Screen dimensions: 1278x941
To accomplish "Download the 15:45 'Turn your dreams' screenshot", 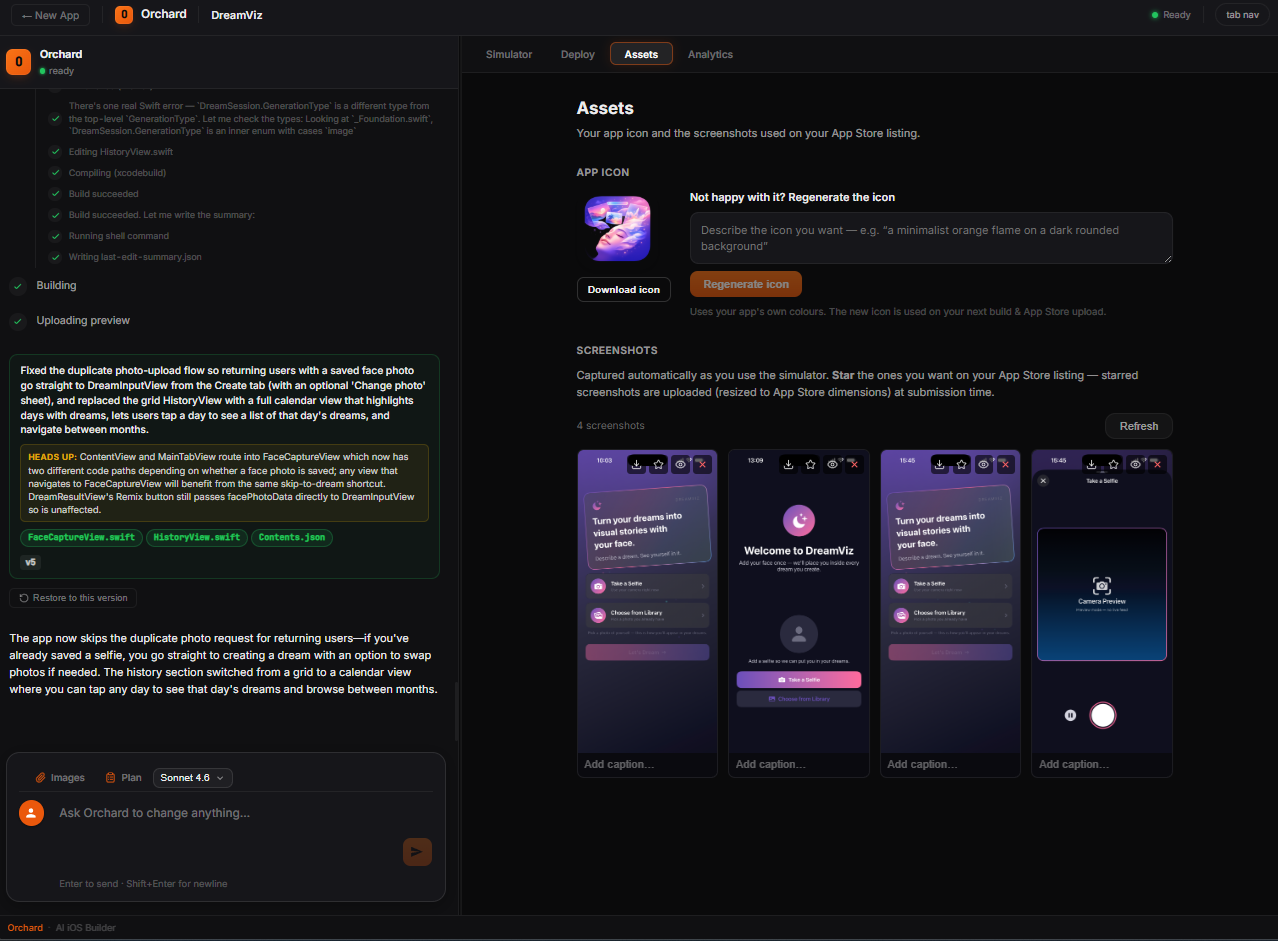I will [940, 464].
